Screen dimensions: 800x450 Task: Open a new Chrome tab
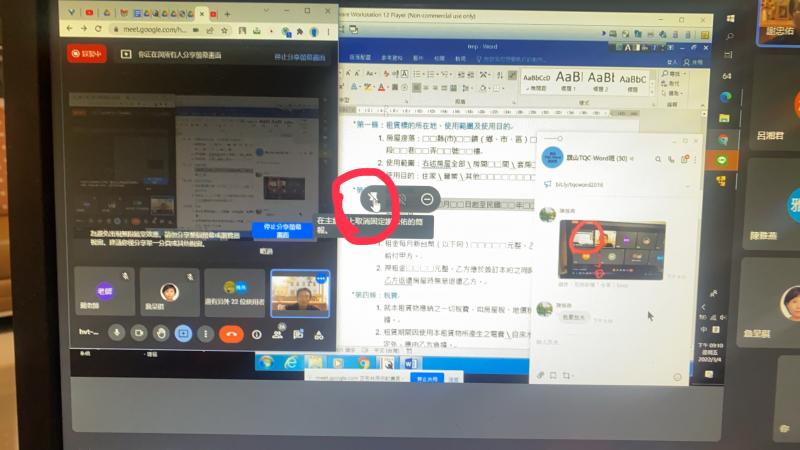click(x=227, y=14)
